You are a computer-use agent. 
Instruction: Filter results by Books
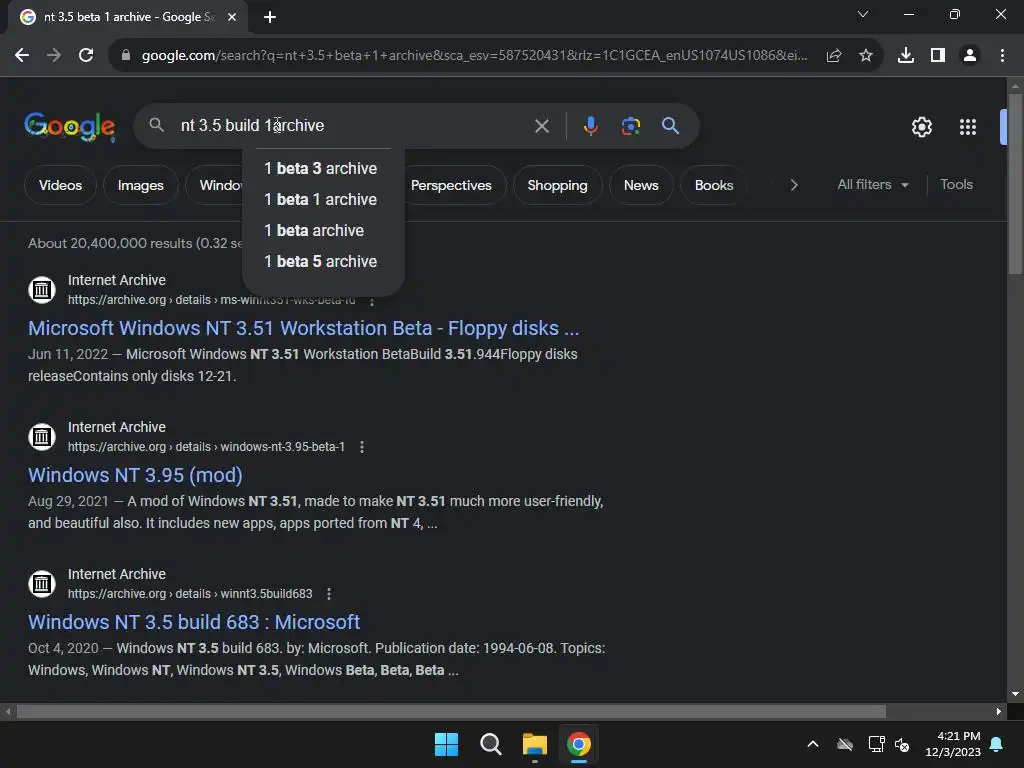coord(714,185)
